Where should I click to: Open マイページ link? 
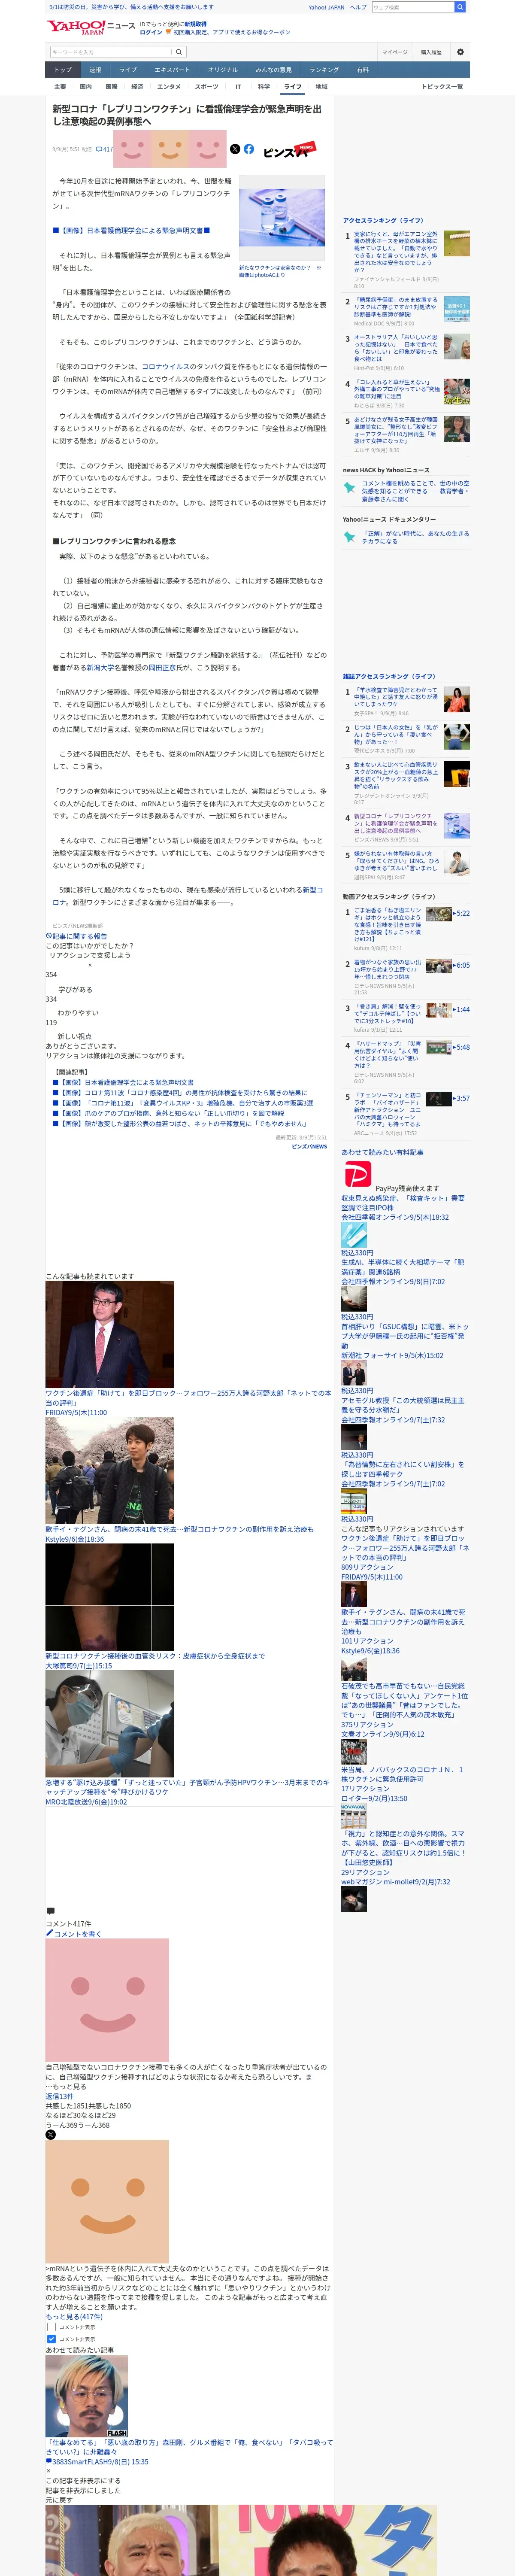pos(395,52)
